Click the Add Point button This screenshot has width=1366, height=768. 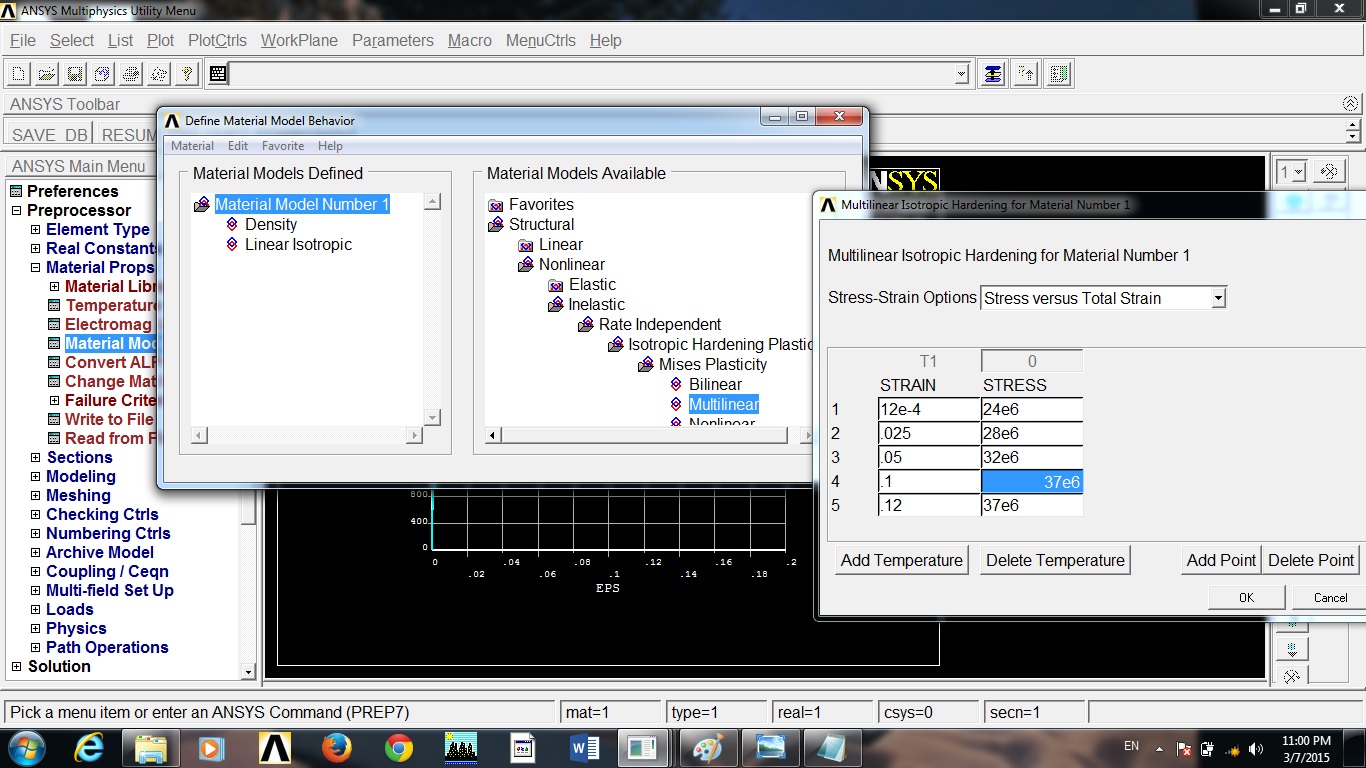tap(1221, 560)
